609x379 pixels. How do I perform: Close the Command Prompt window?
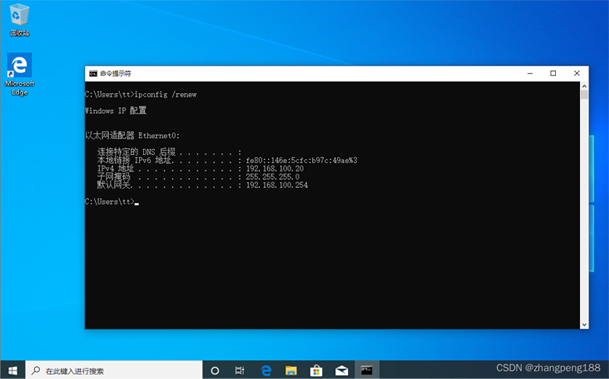coord(577,73)
